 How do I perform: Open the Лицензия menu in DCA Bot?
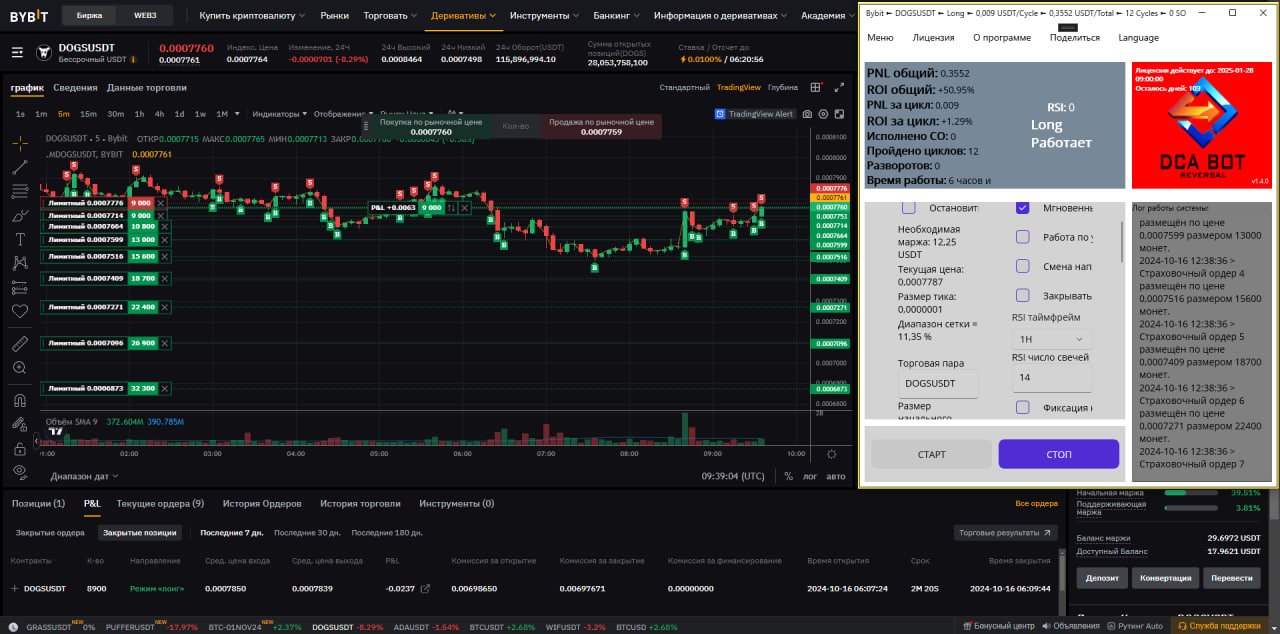pos(933,38)
